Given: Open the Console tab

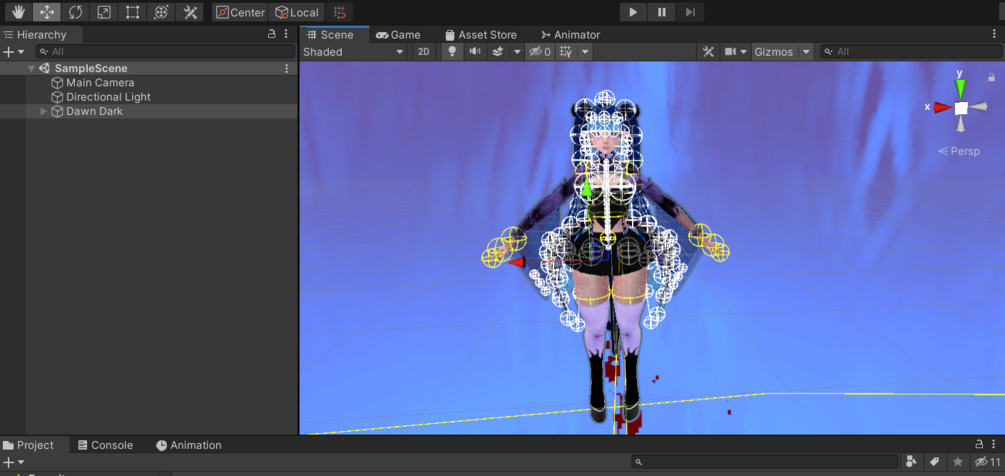Looking at the screenshot, I should (x=106, y=445).
